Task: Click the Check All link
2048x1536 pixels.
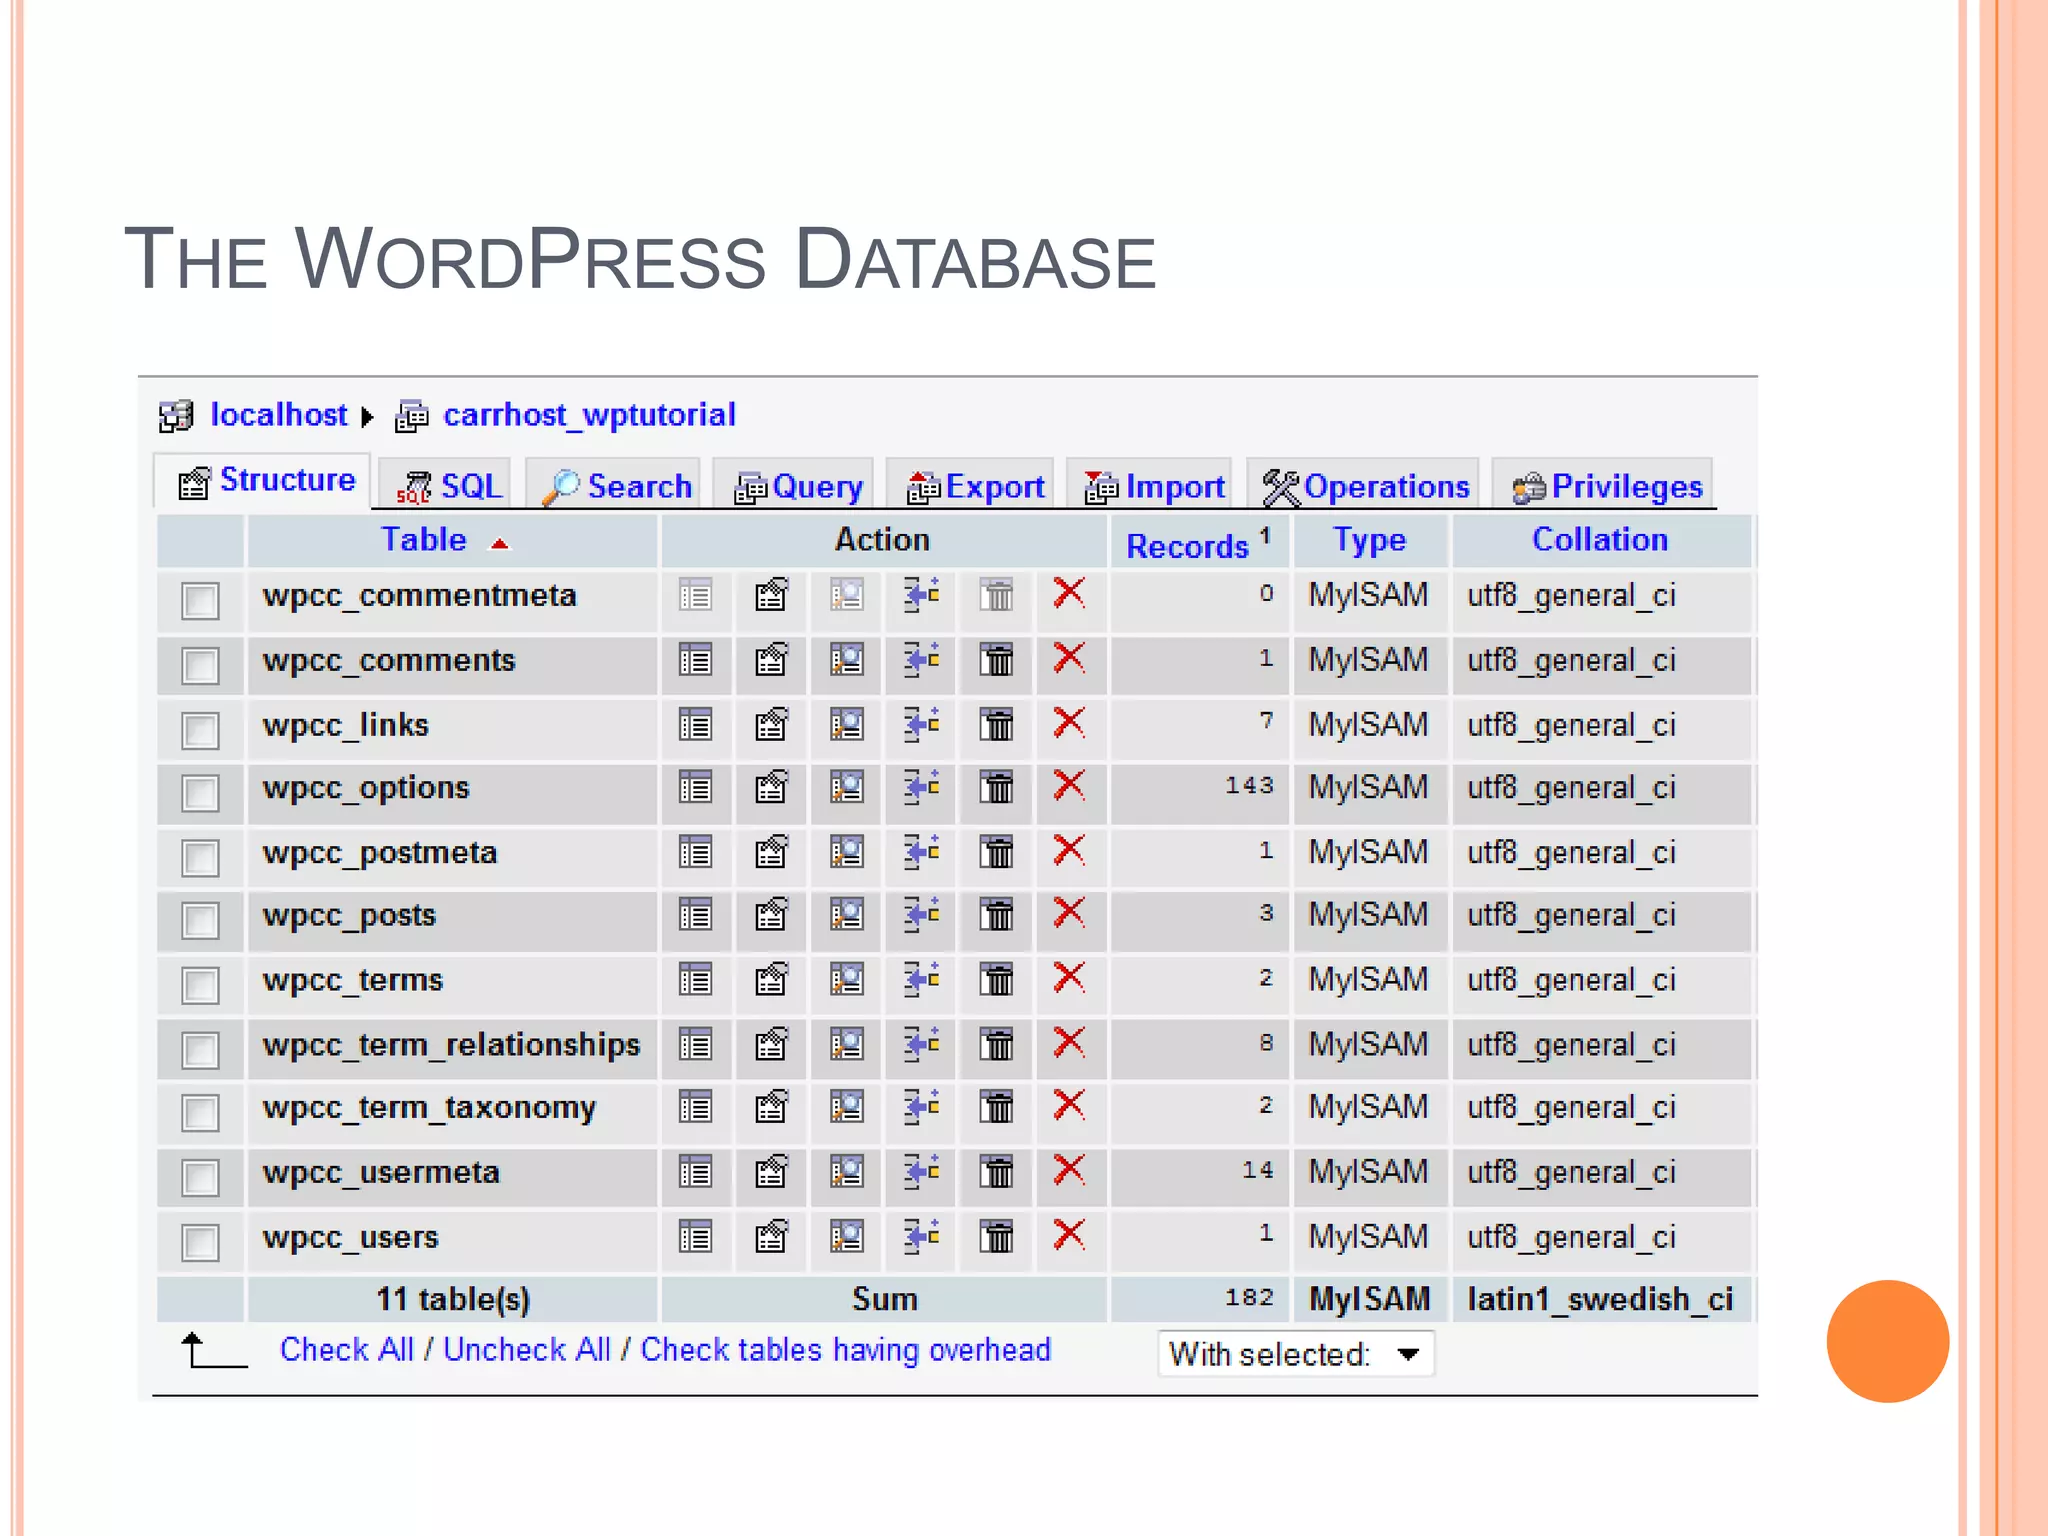Action: click(x=346, y=1350)
